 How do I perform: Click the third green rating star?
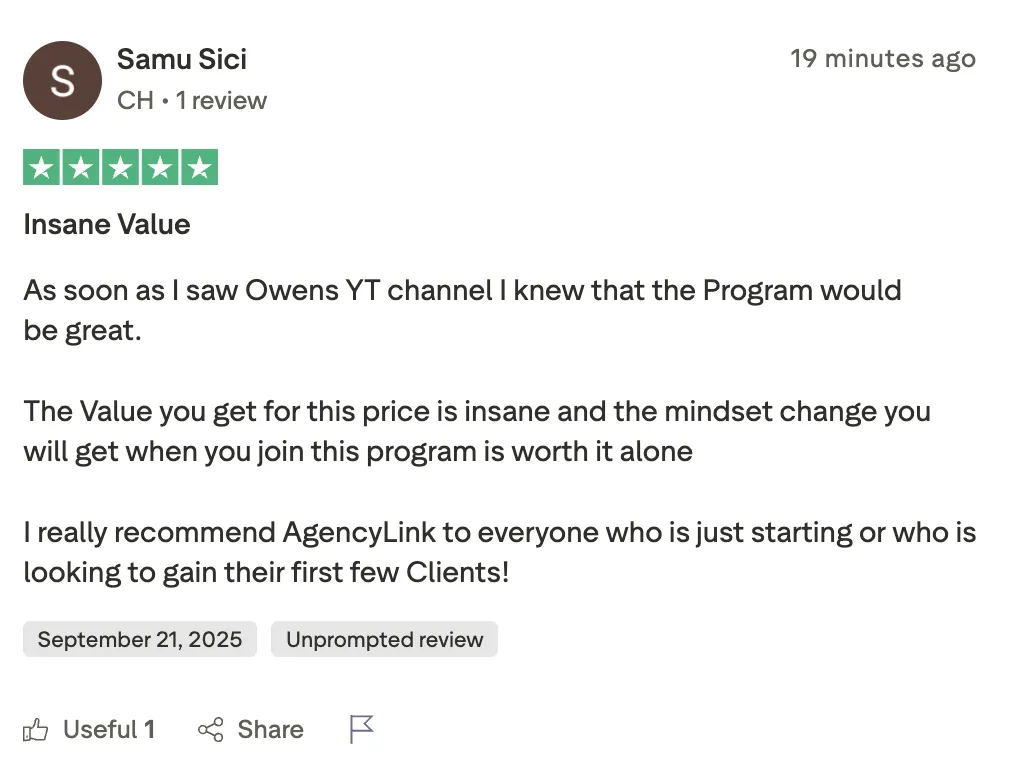click(120, 168)
